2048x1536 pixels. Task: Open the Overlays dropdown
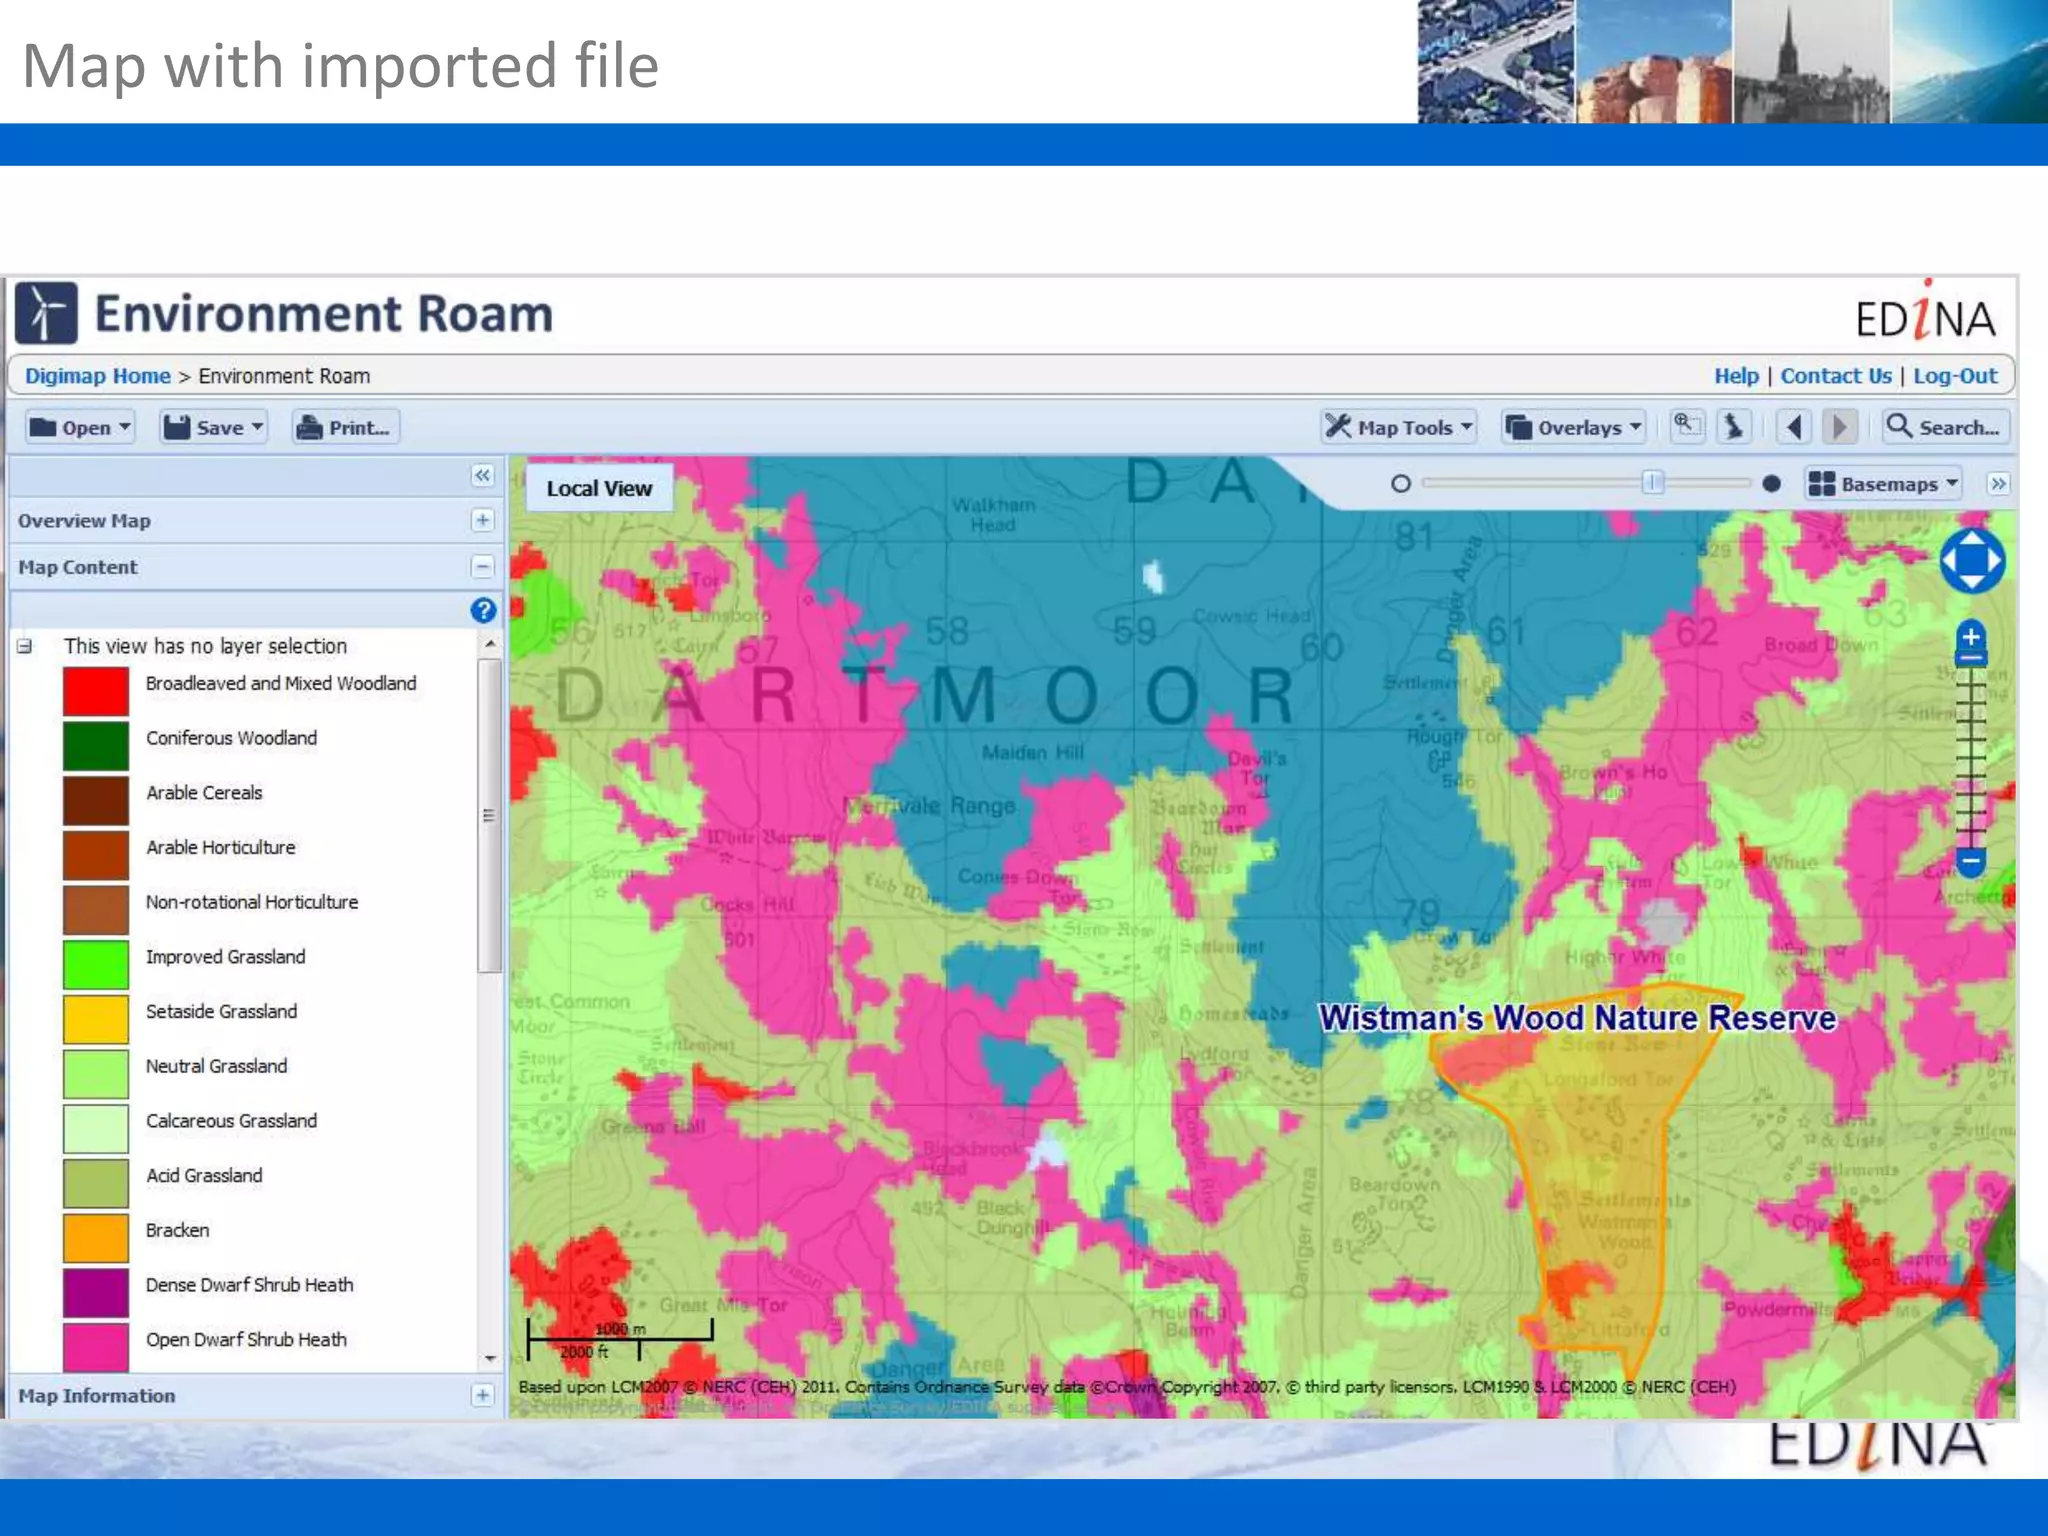(1574, 428)
